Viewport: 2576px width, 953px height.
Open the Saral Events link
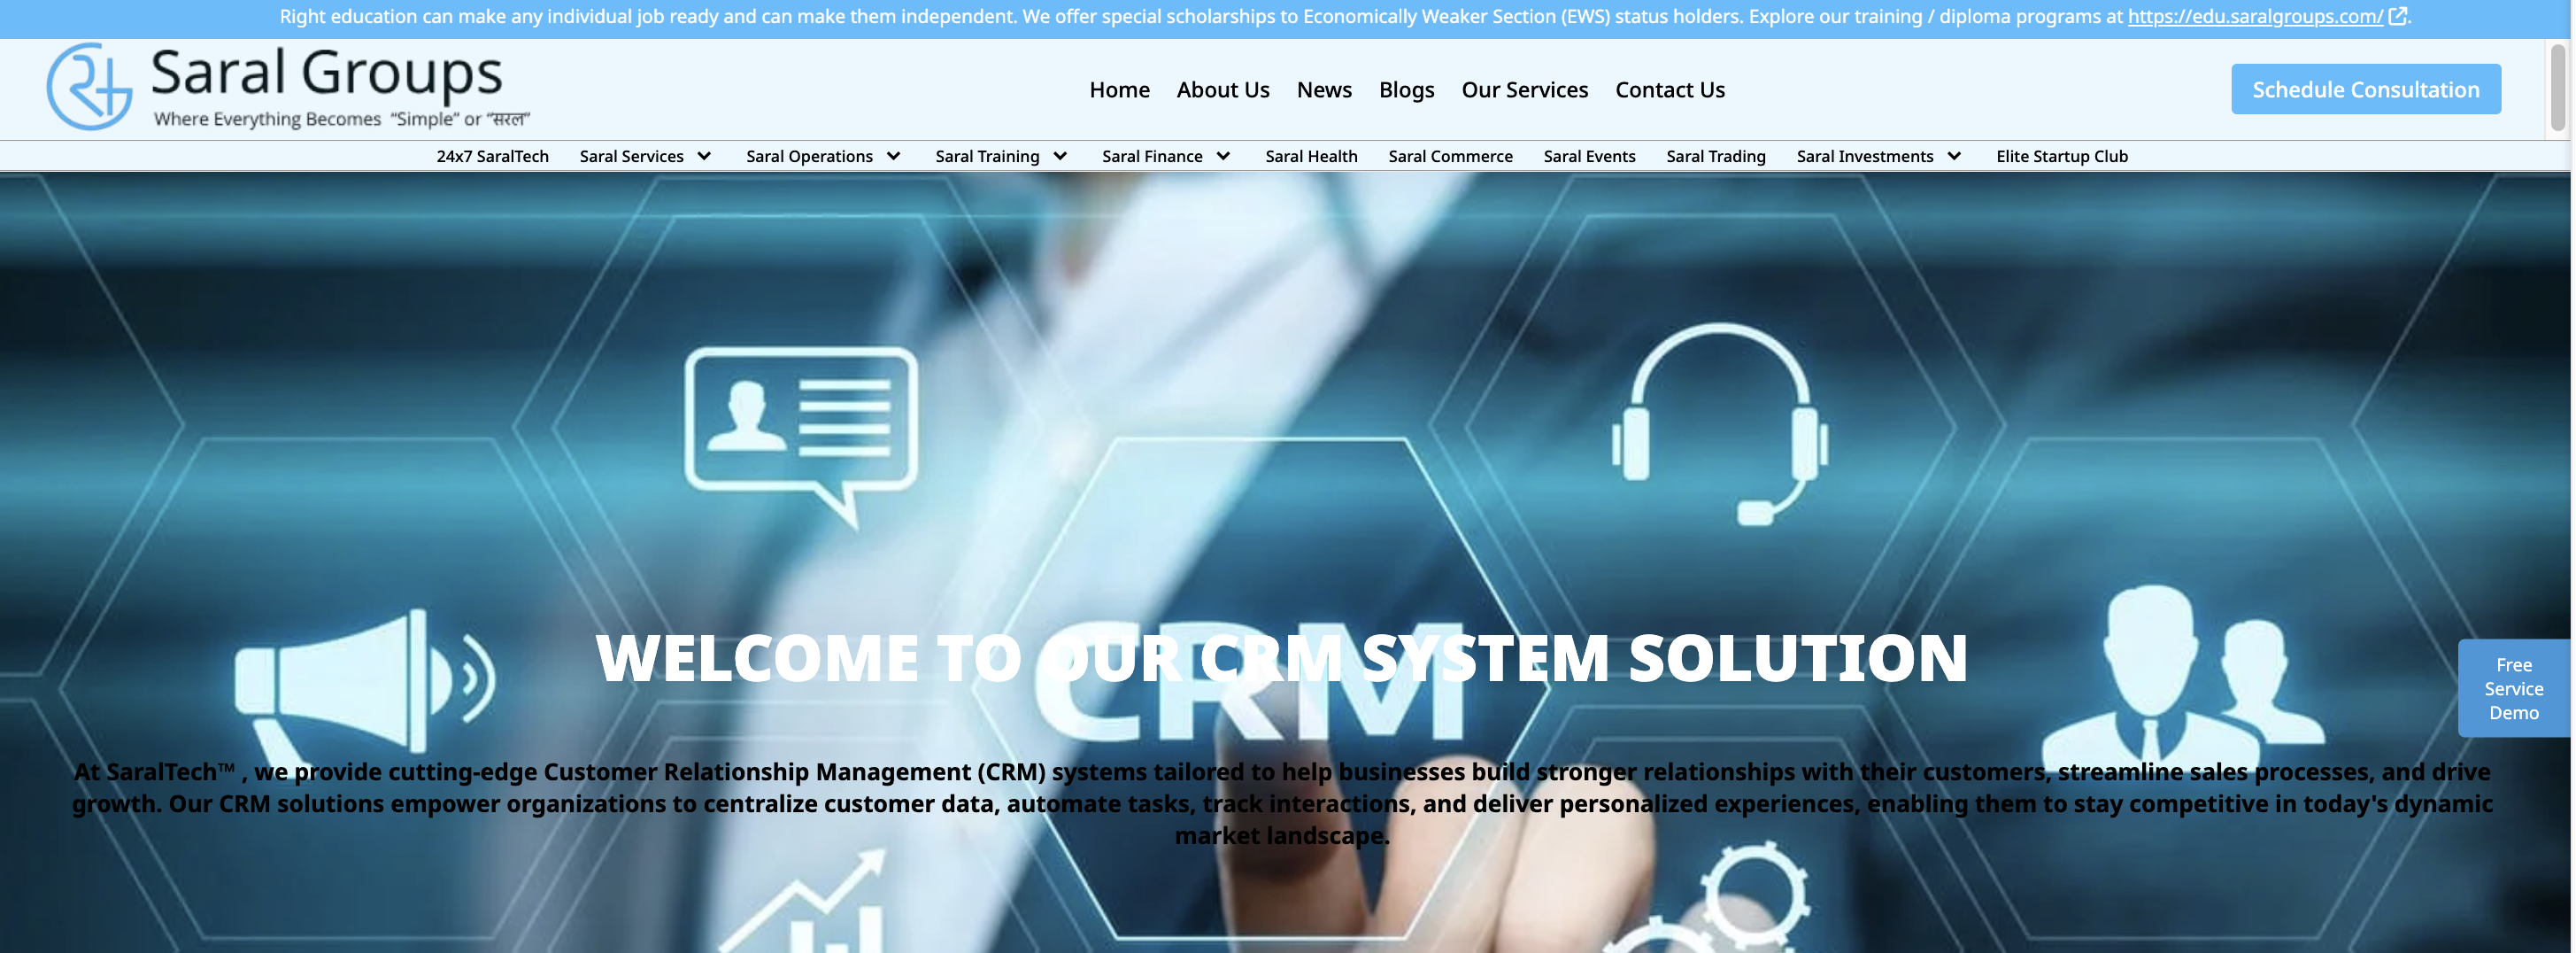click(x=1589, y=156)
